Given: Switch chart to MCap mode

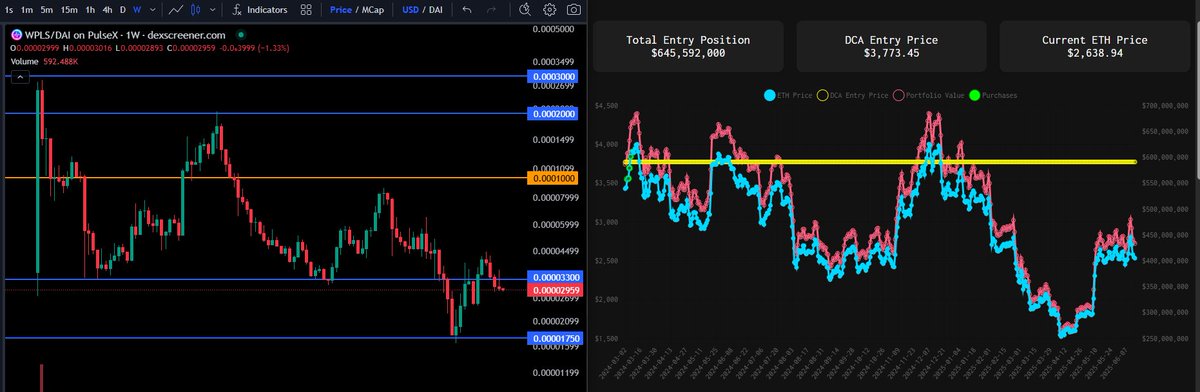Looking at the screenshot, I should coord(374,10).
